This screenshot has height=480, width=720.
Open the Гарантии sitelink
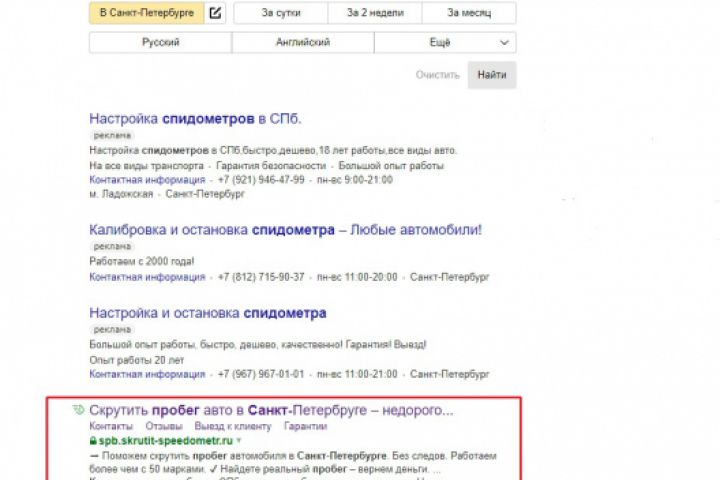click(305, 426)
